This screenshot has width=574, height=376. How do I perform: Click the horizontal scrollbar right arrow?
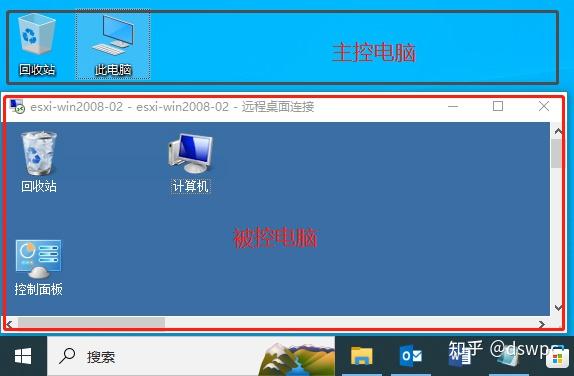[x=541, y=324]
